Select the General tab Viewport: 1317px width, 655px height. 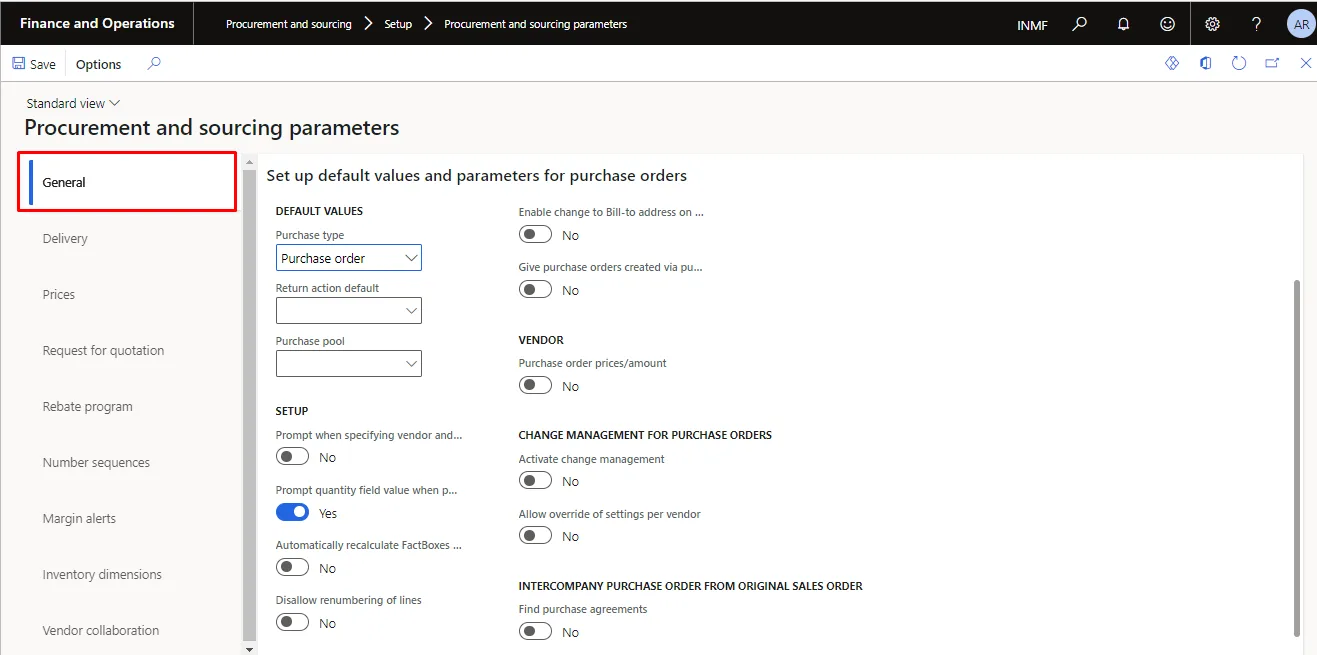[127, 182]
